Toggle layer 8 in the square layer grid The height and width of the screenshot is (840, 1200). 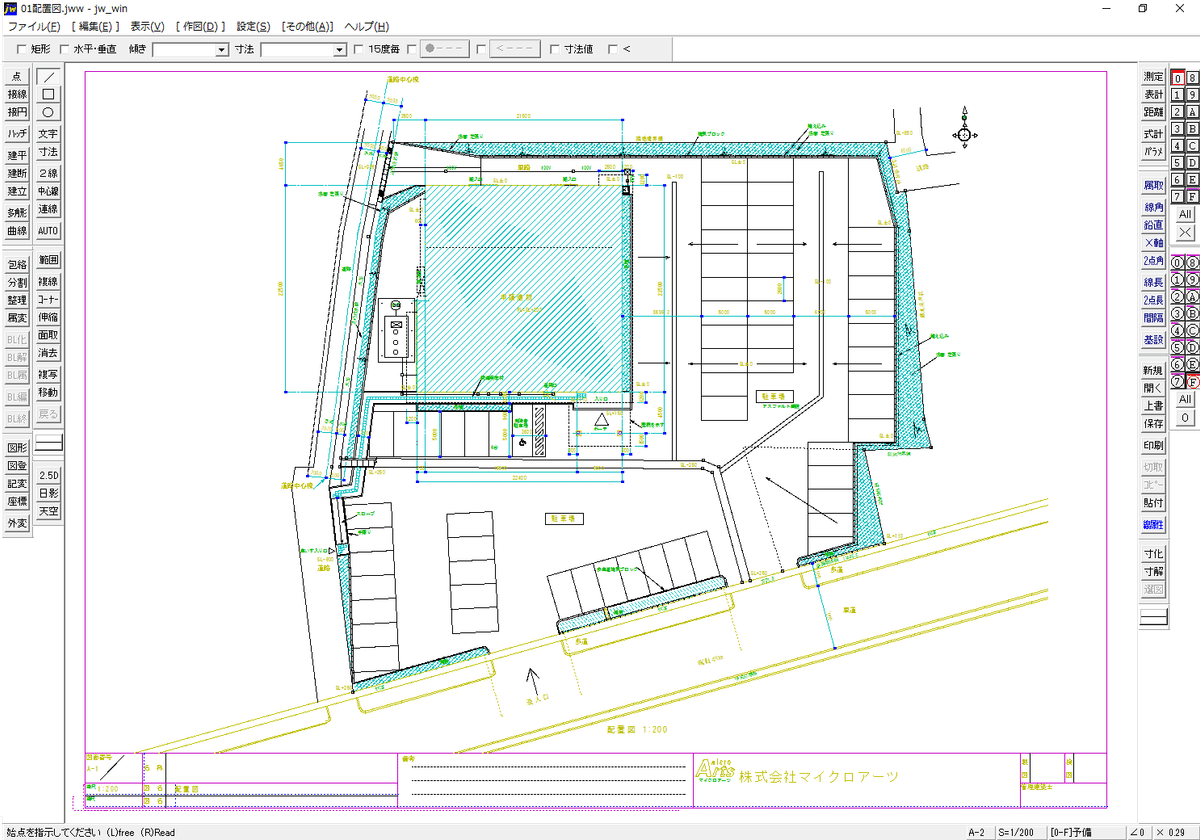1192,78
